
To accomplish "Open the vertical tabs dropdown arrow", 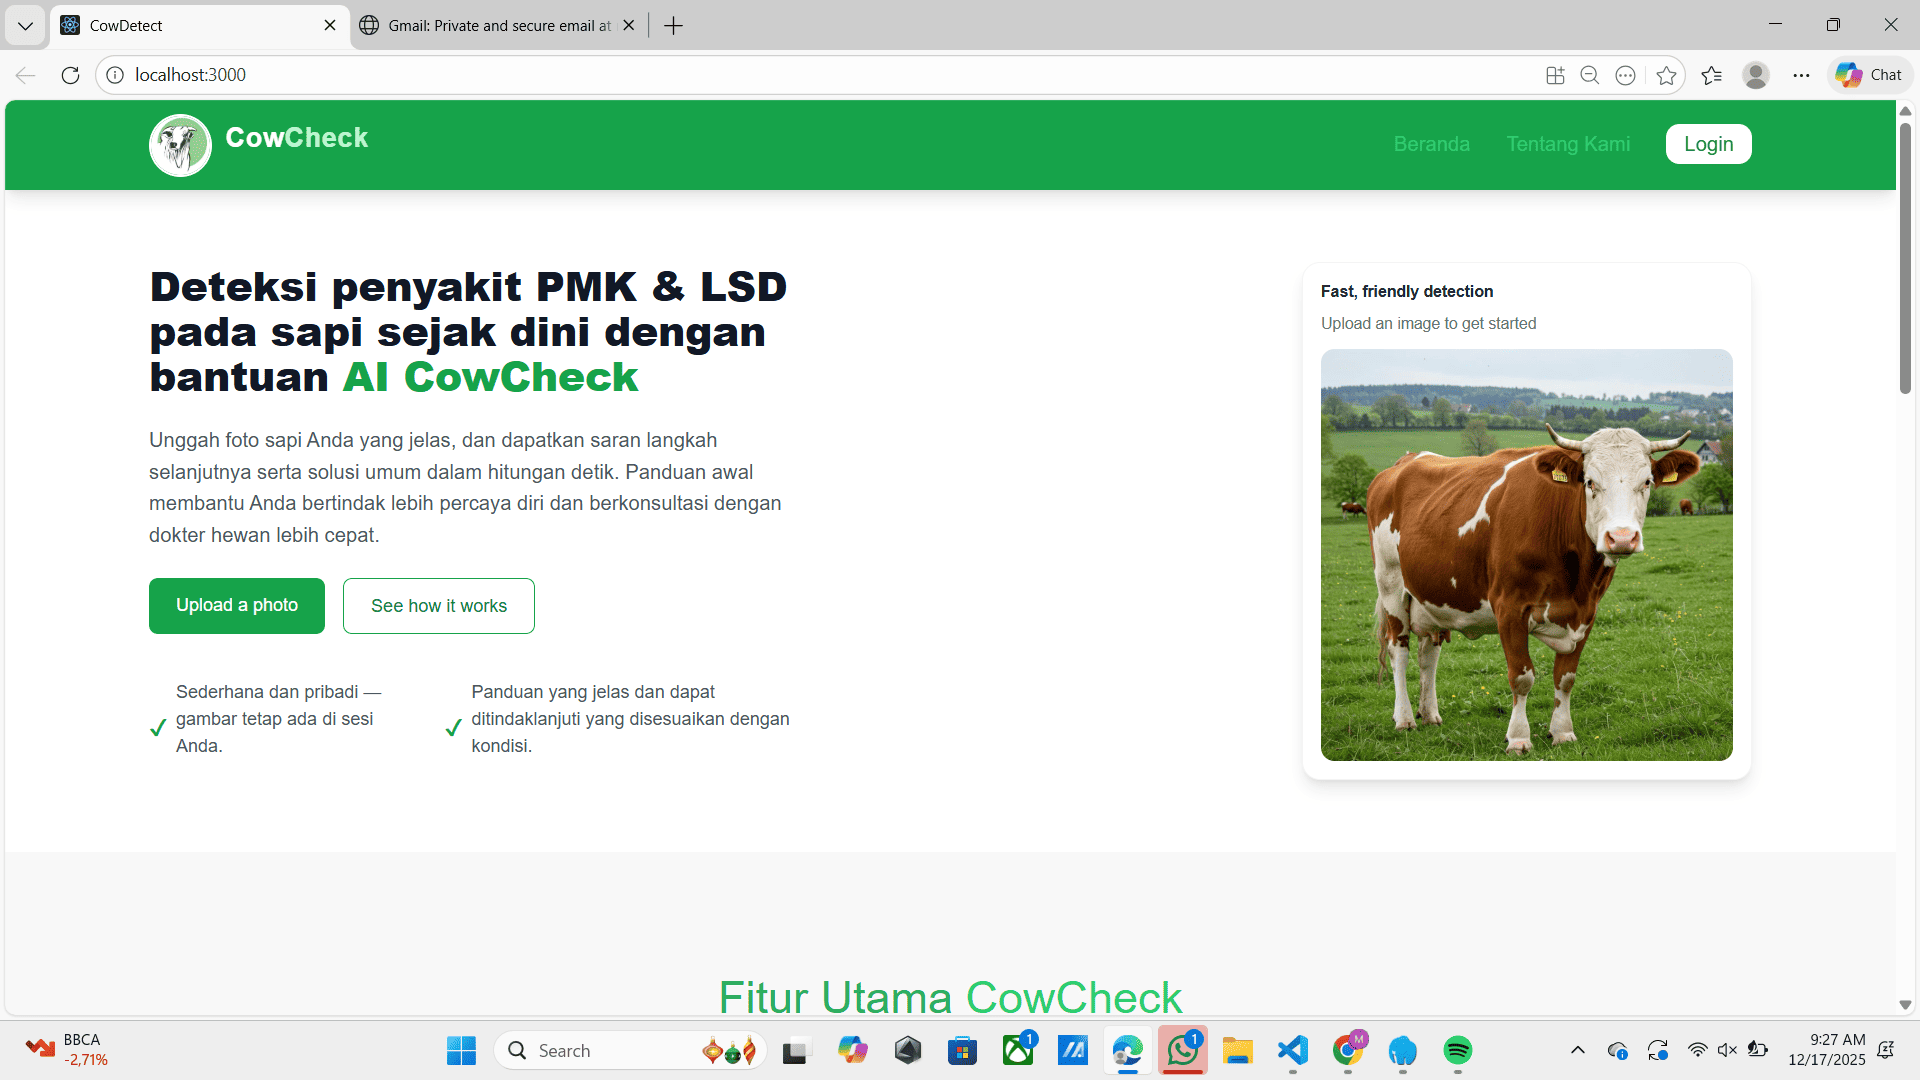I will coord(25,25).
